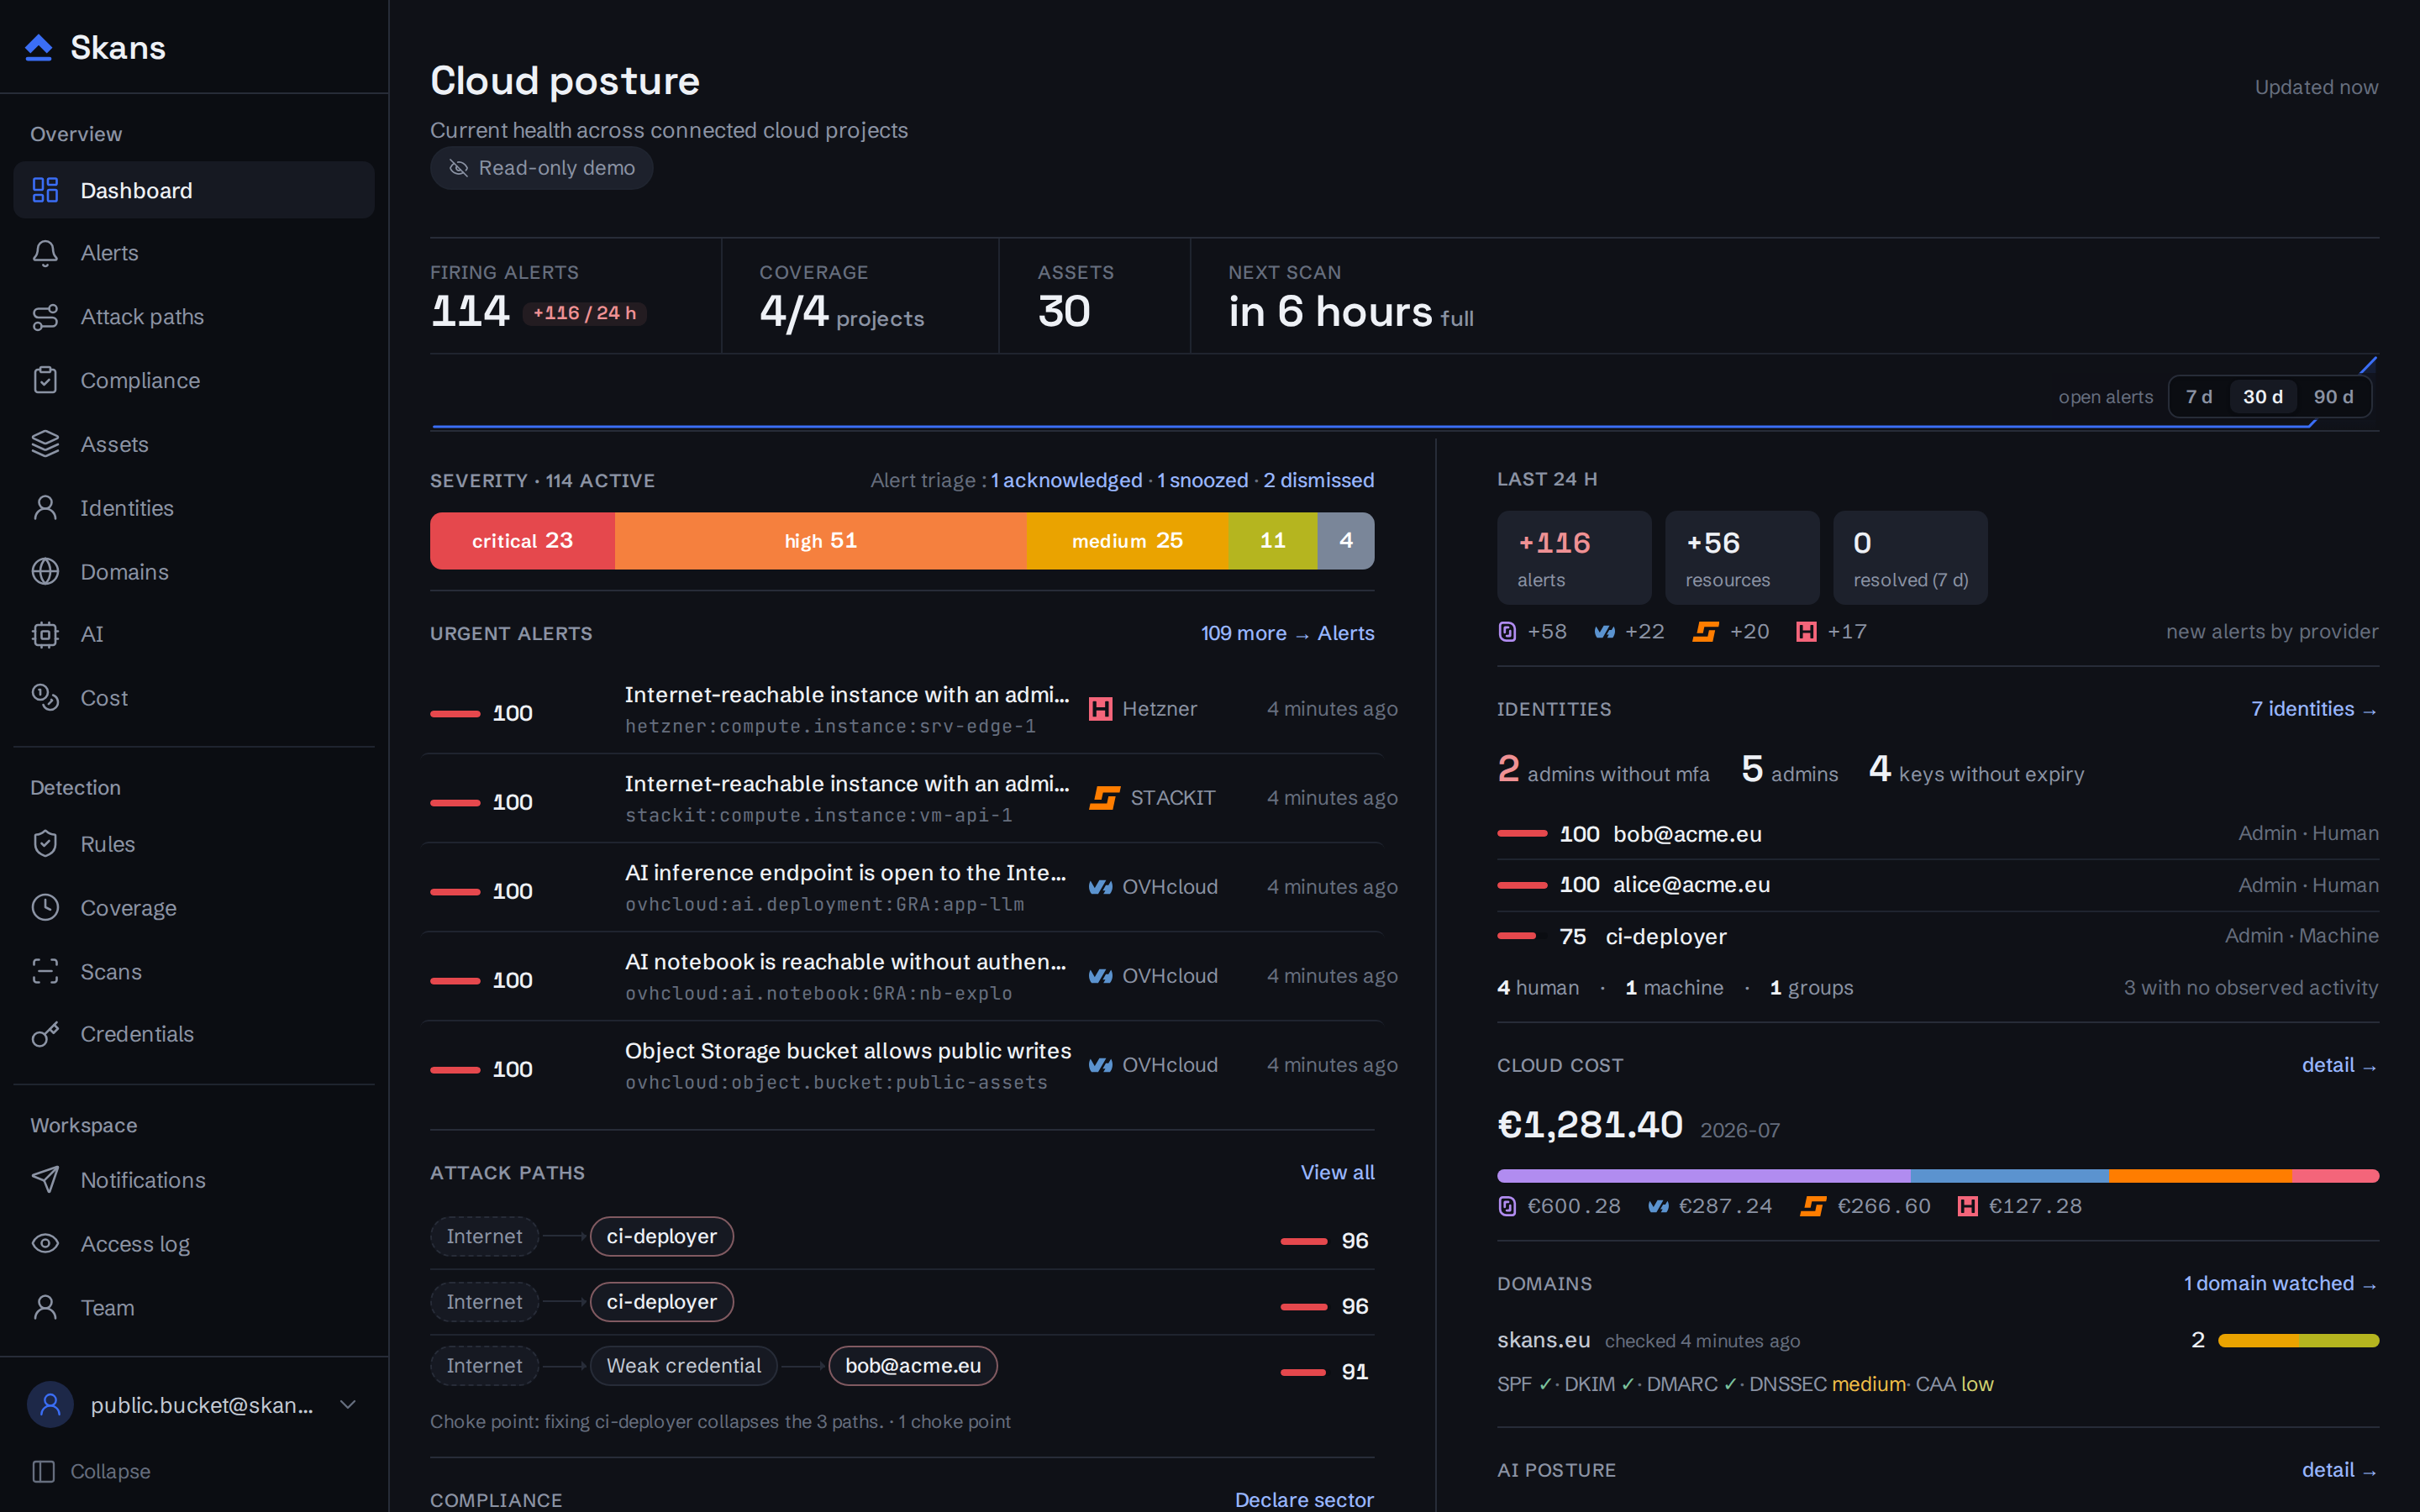Screen dimensions: 2420x1512
Task: Open the '2 dismissed' triage link
Action: [1318, 480]
